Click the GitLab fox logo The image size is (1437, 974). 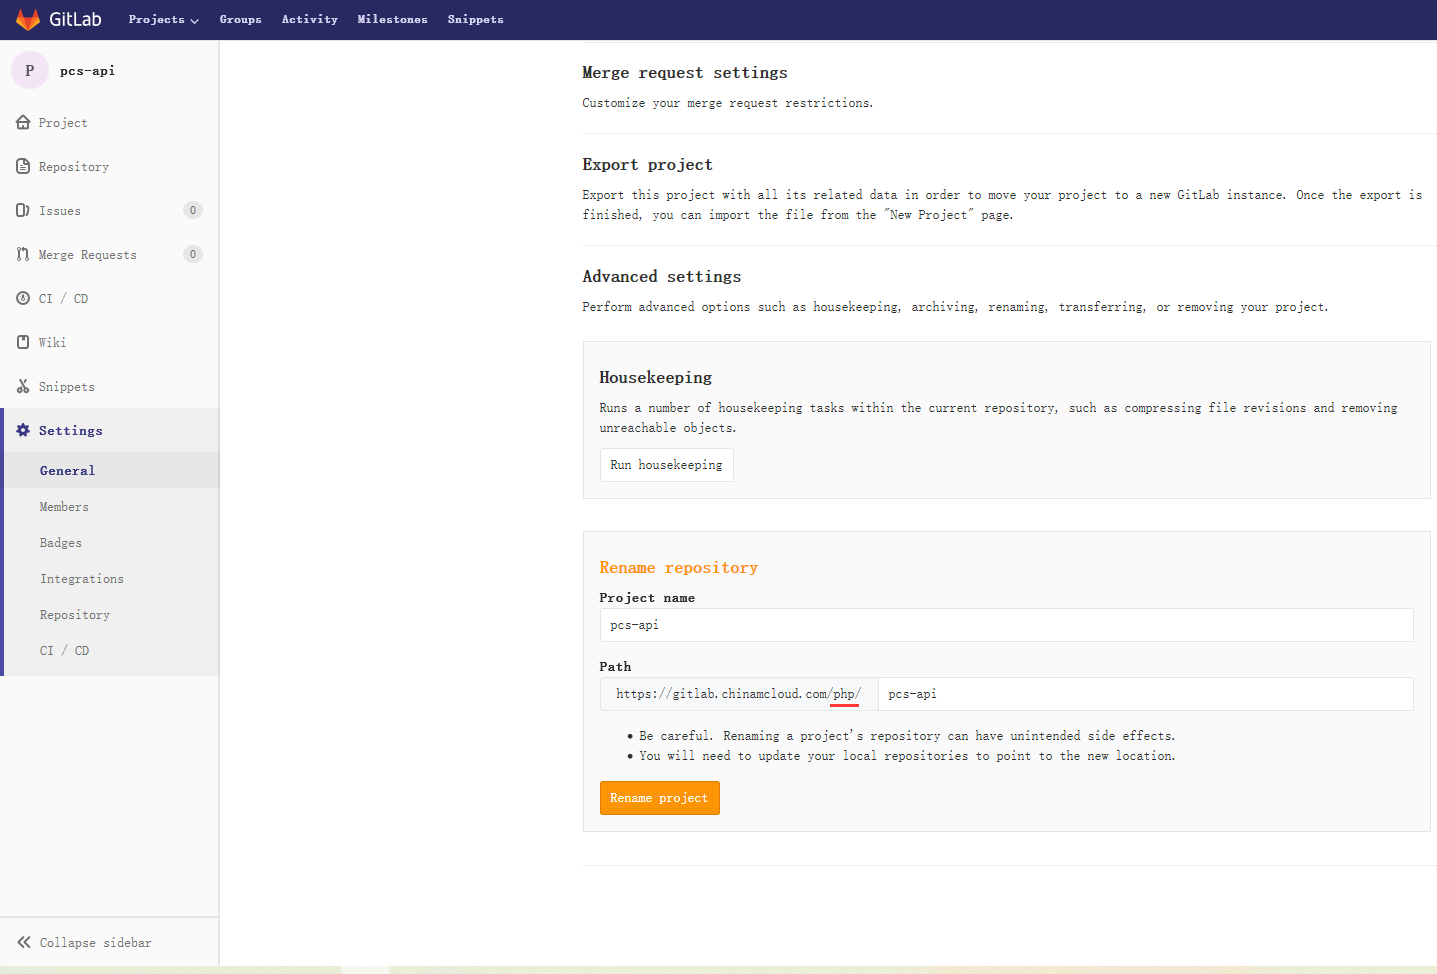[x=28, y=19]
